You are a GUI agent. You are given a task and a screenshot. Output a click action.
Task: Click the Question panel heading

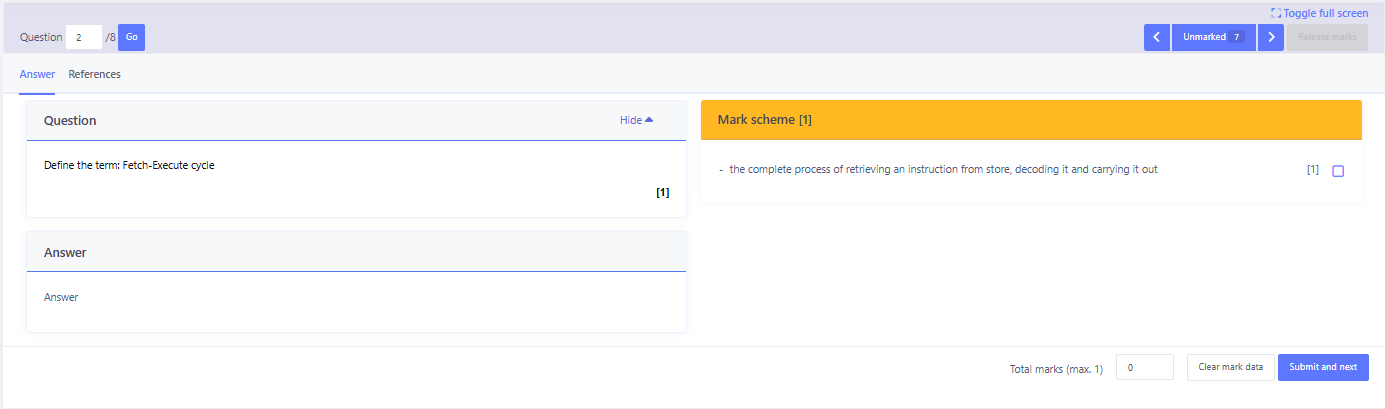click(x=70, y=120)
